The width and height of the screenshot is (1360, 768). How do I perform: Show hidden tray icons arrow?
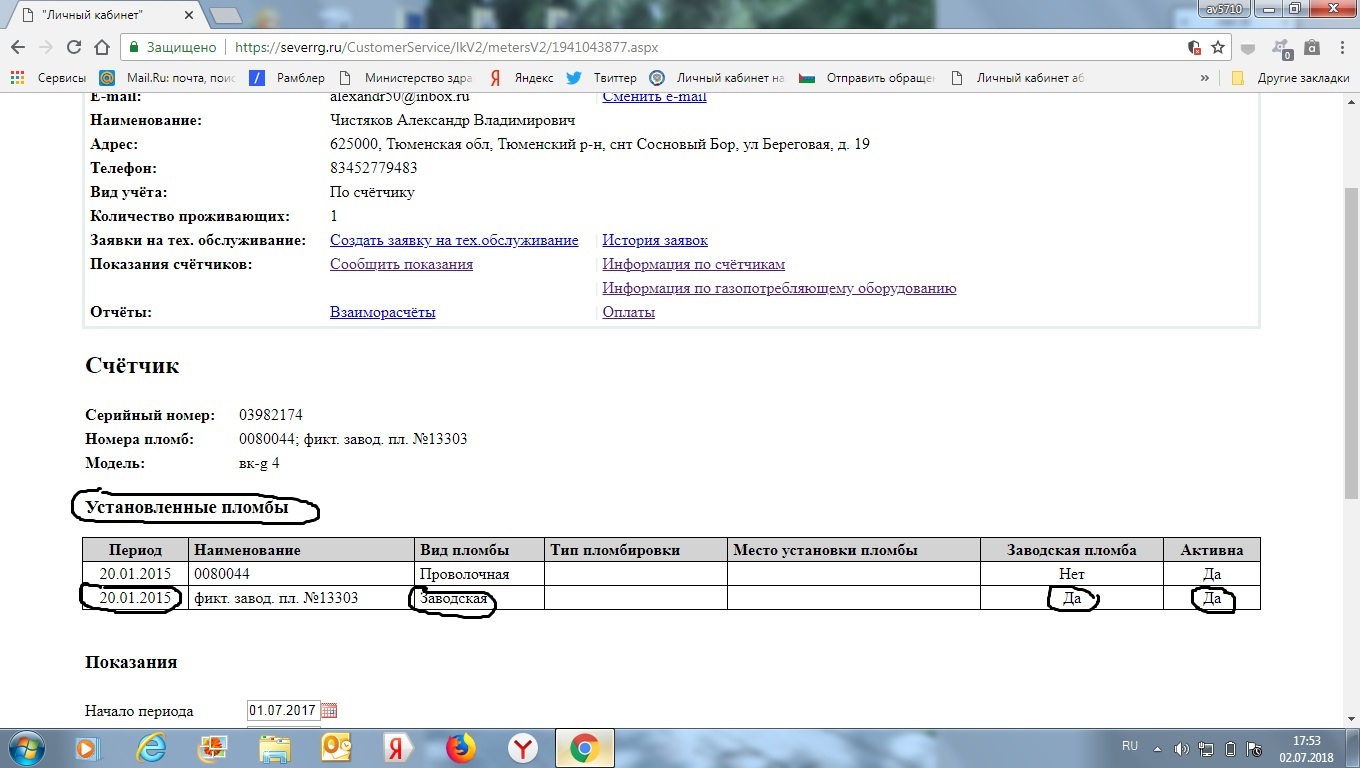1158,748
